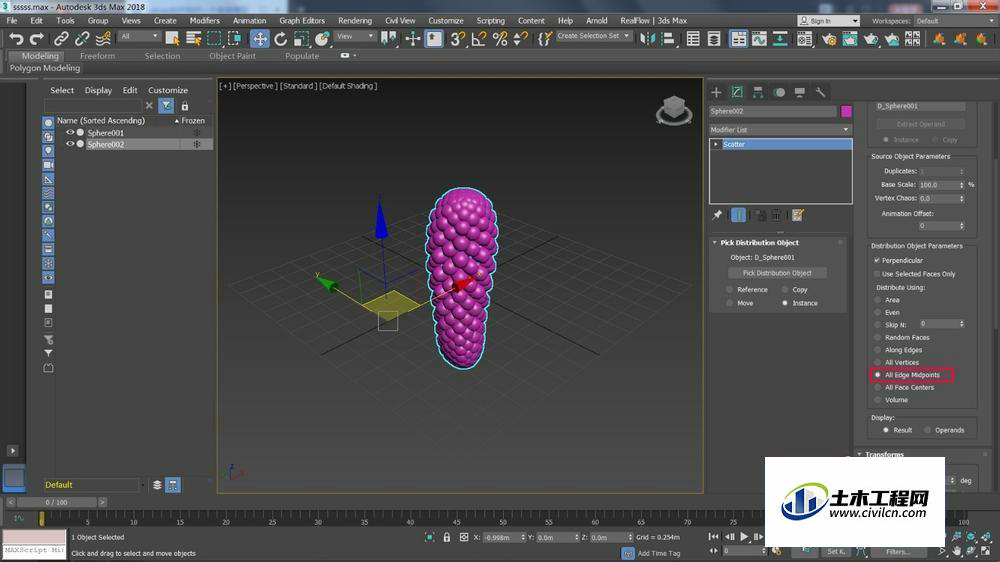This screenshot has height=562, width=1000.
Task: Click the Bind to Space Warp icon
Action: click(103, 39)
